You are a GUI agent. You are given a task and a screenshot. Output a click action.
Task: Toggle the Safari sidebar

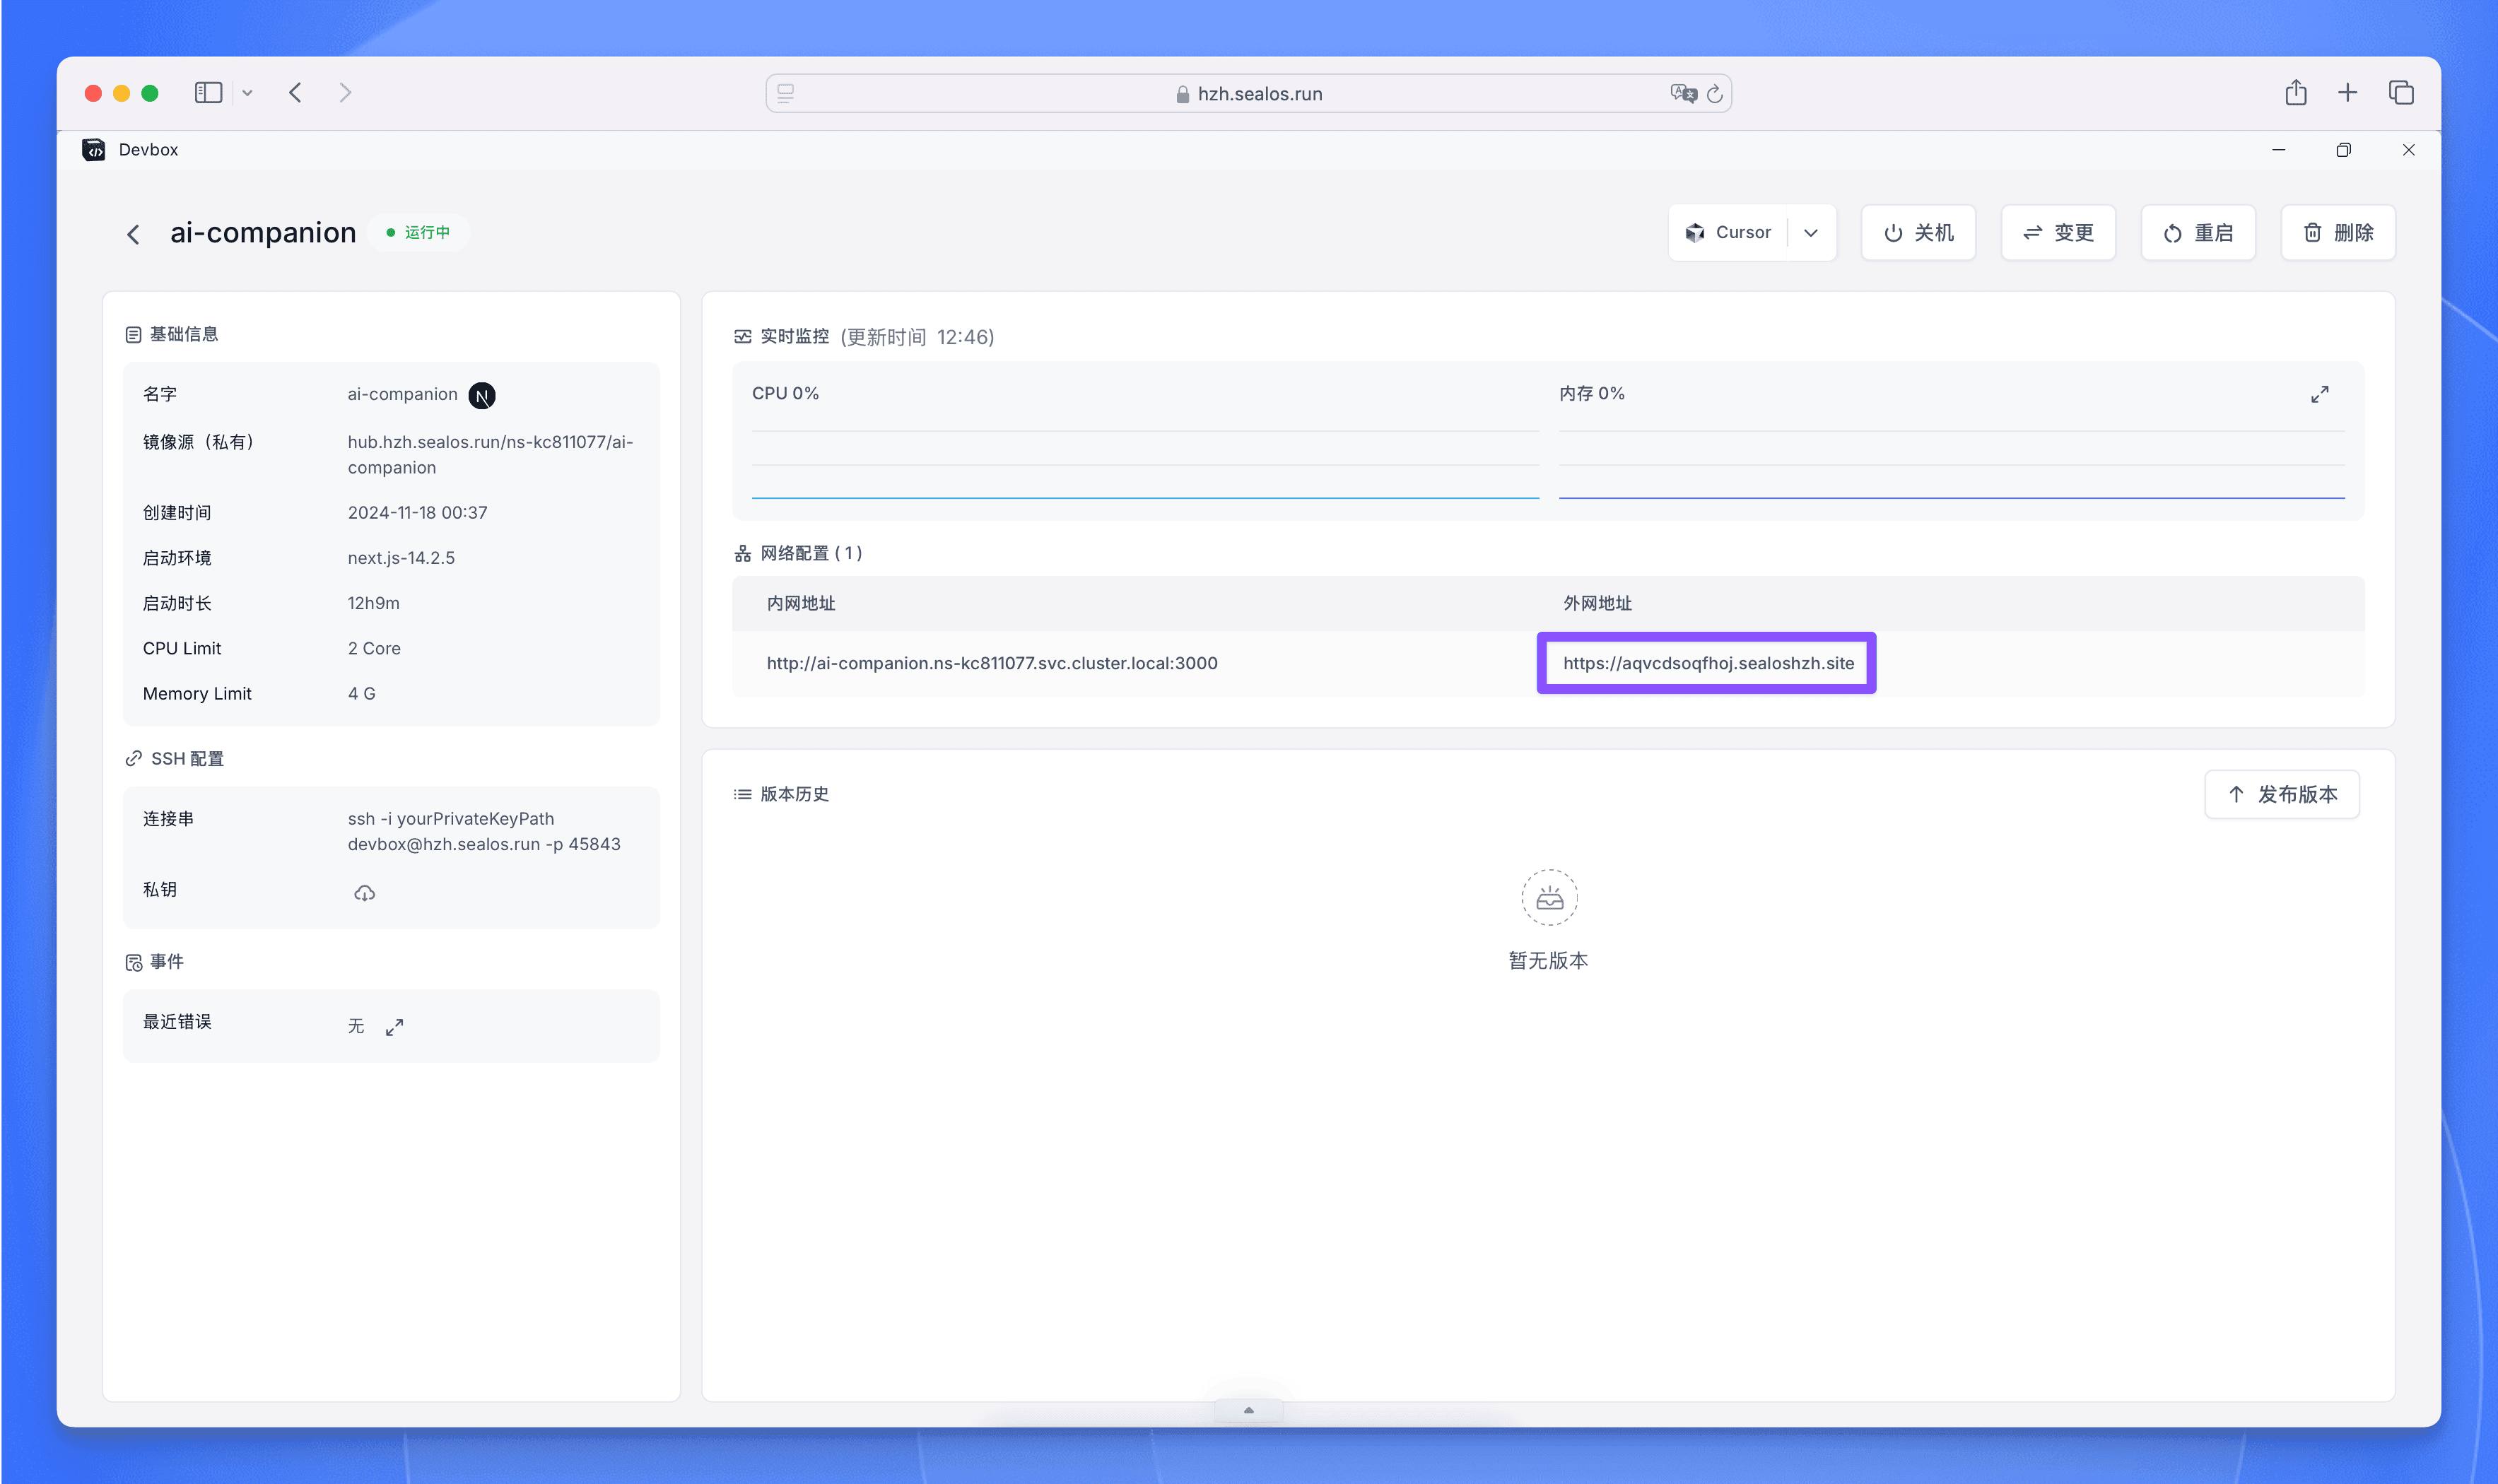coord(208,93)
